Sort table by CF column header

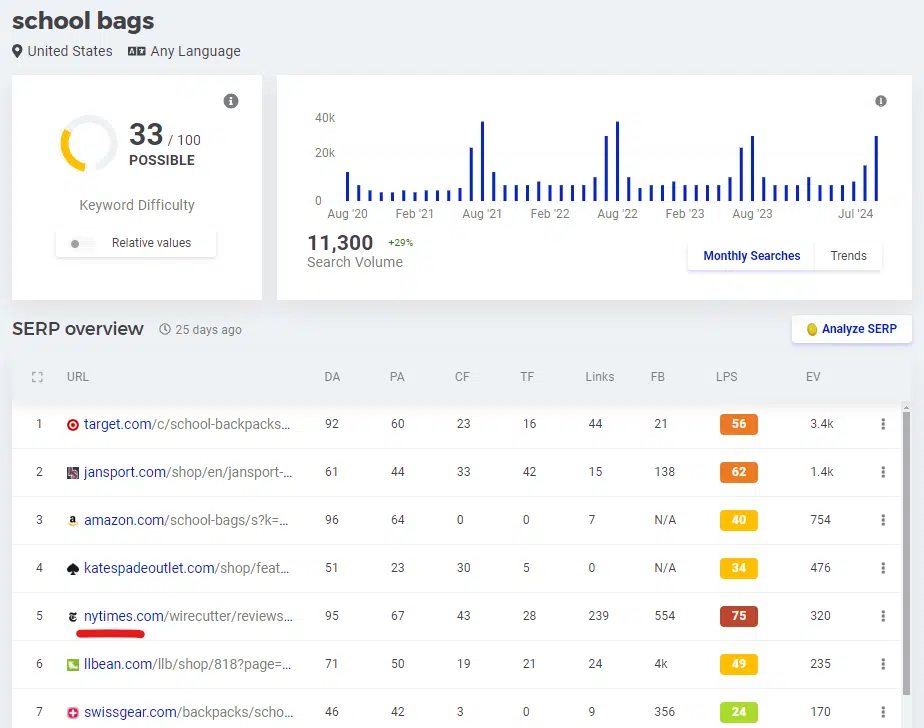462,377
